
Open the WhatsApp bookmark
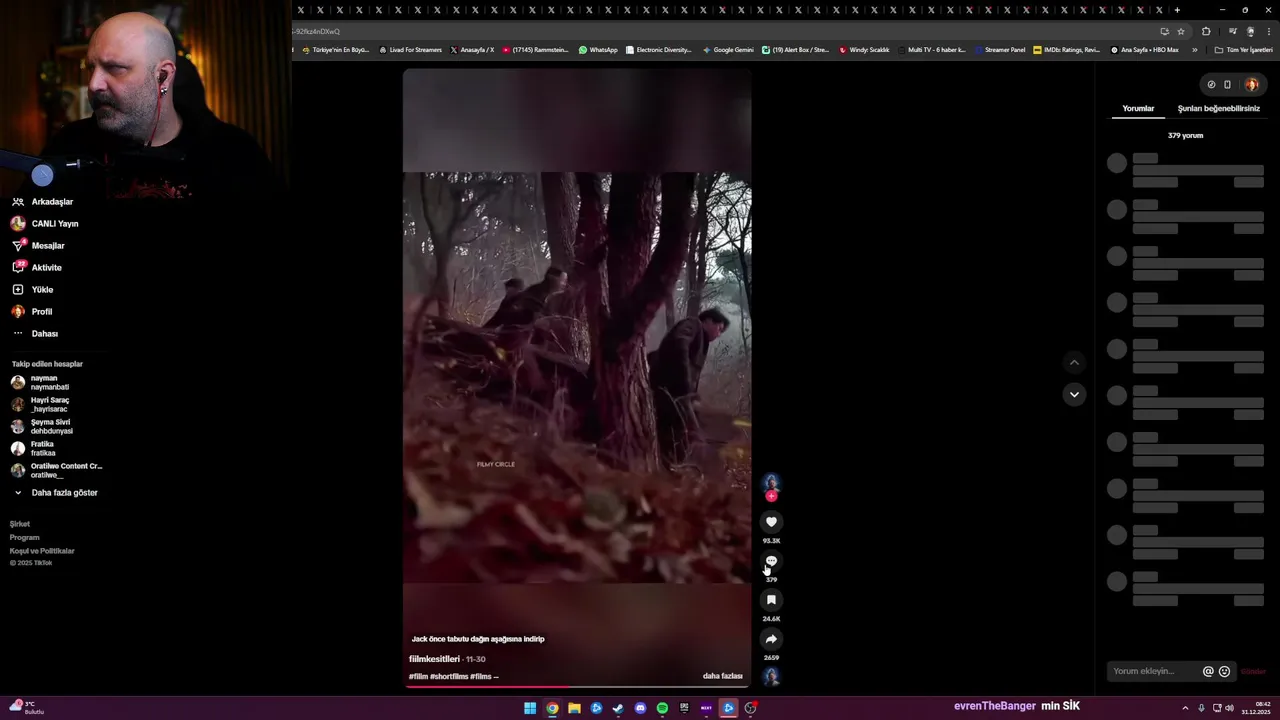(x=598, y=50)
